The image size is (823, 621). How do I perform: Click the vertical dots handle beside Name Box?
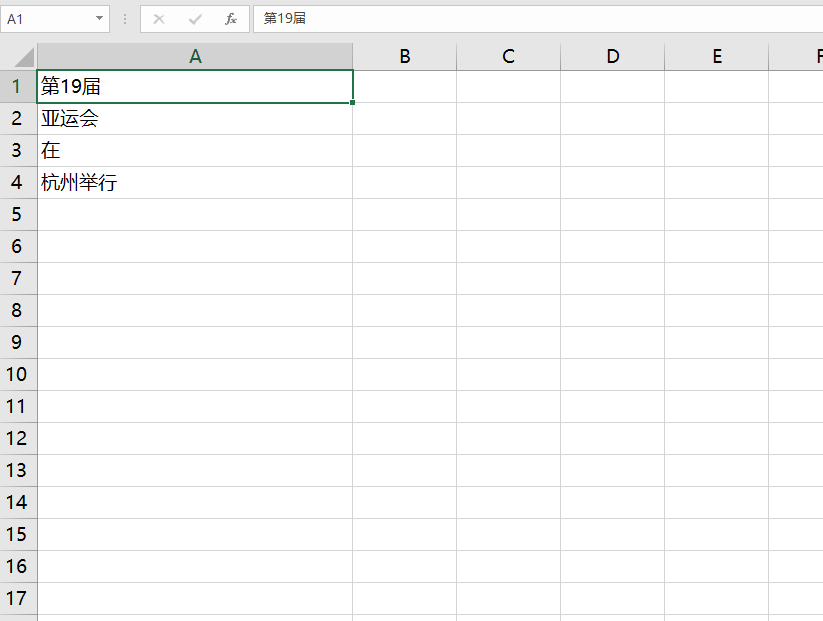125,19
